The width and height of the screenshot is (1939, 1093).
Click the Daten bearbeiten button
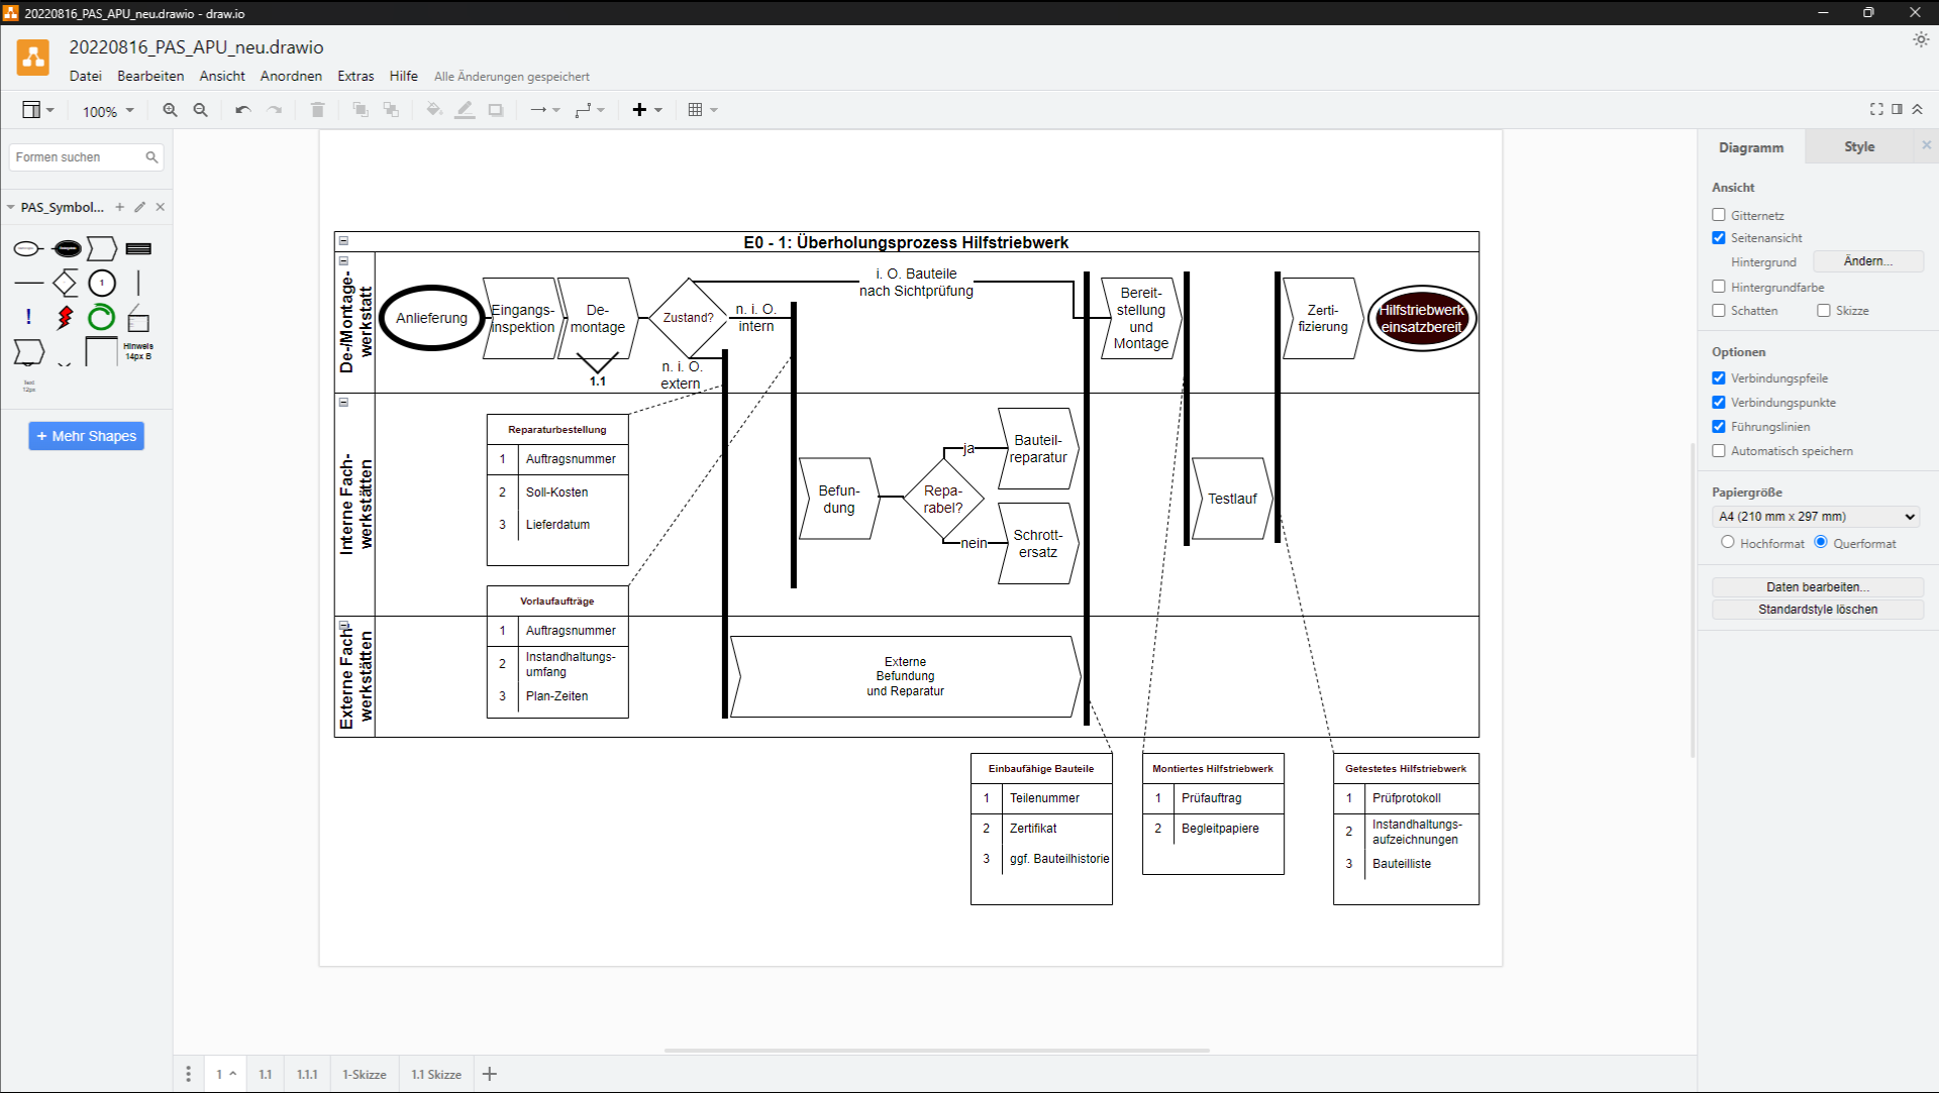tap(1816, 587)
